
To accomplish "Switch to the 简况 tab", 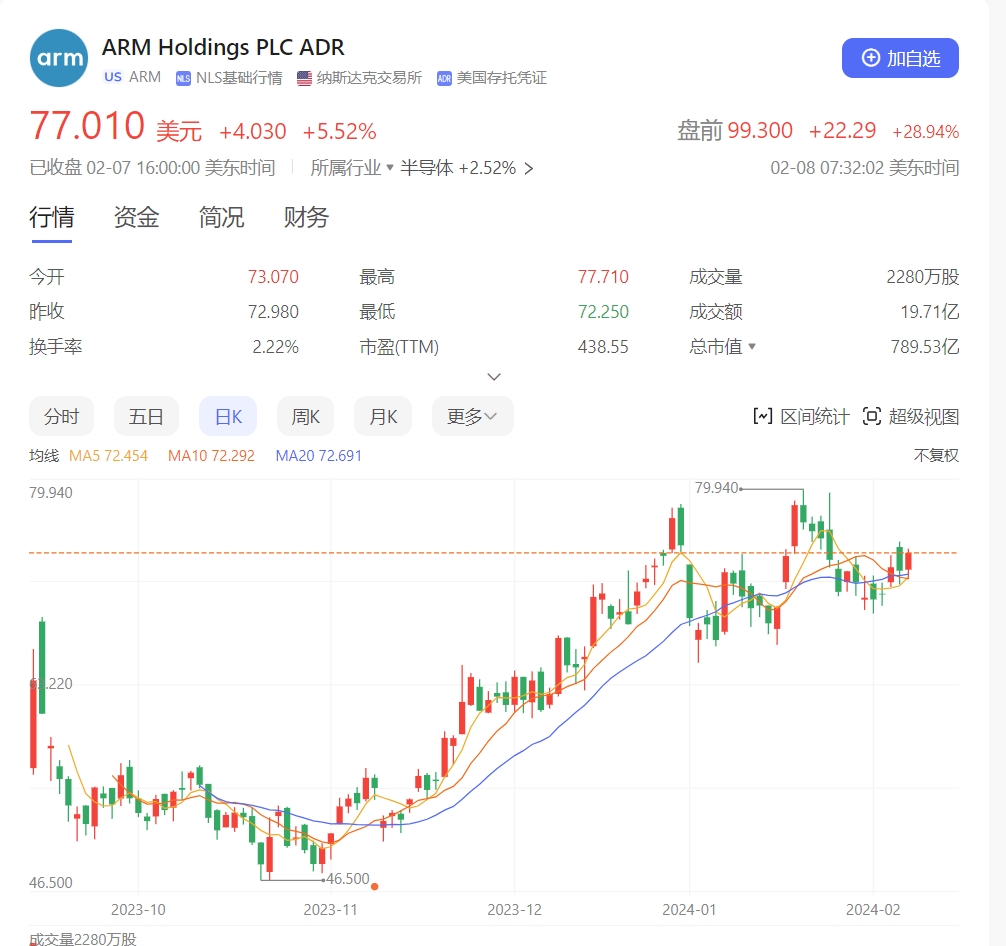I will (221, 217).
